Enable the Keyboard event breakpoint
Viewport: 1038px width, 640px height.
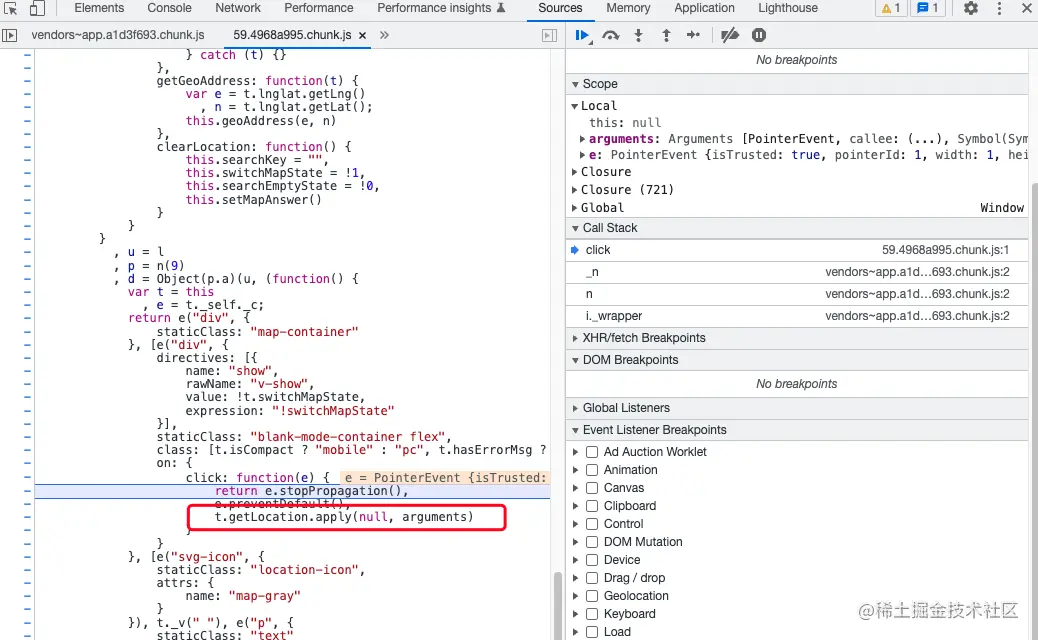pos(590,613)
